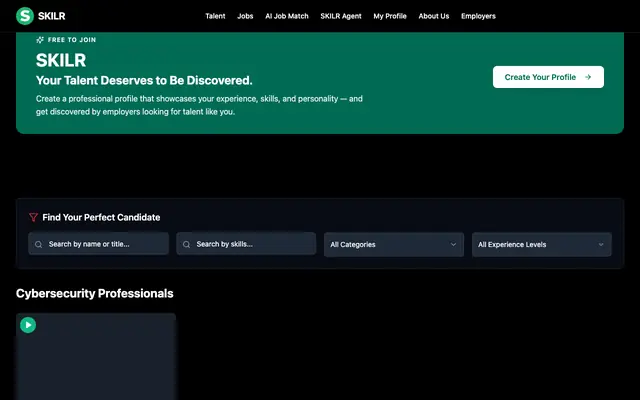The image size is (640, 400).
Task: Go to the Jobs page
Action: coord(245,16)
